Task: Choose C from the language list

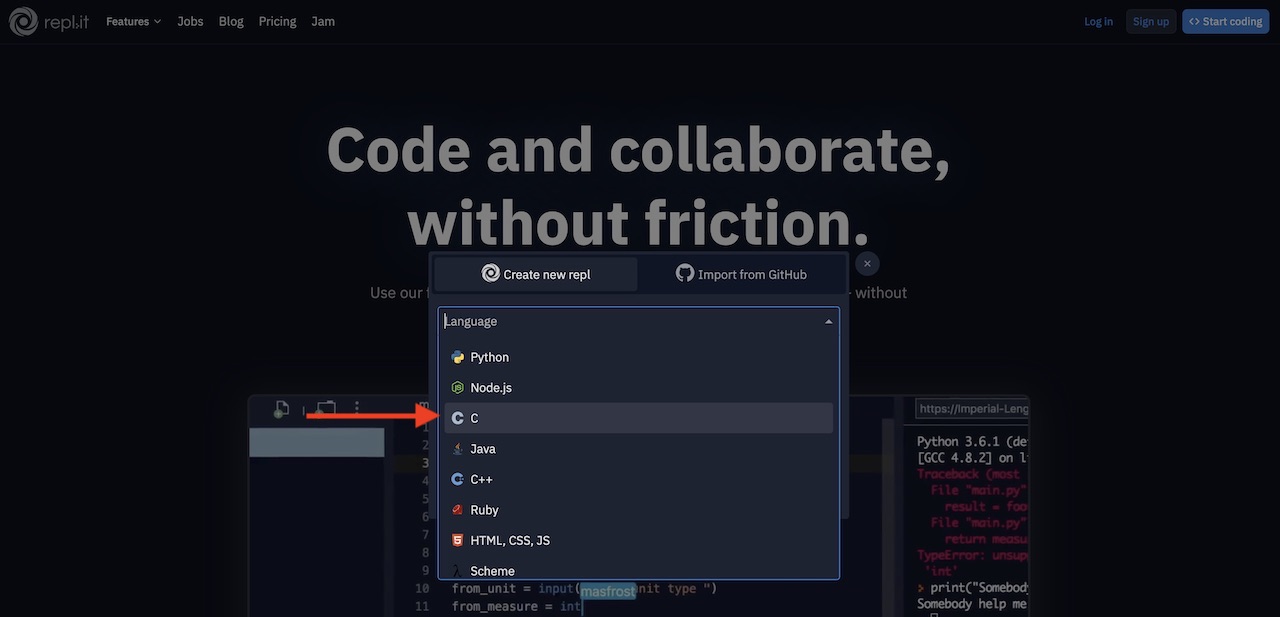Action: tap(638, 418)
